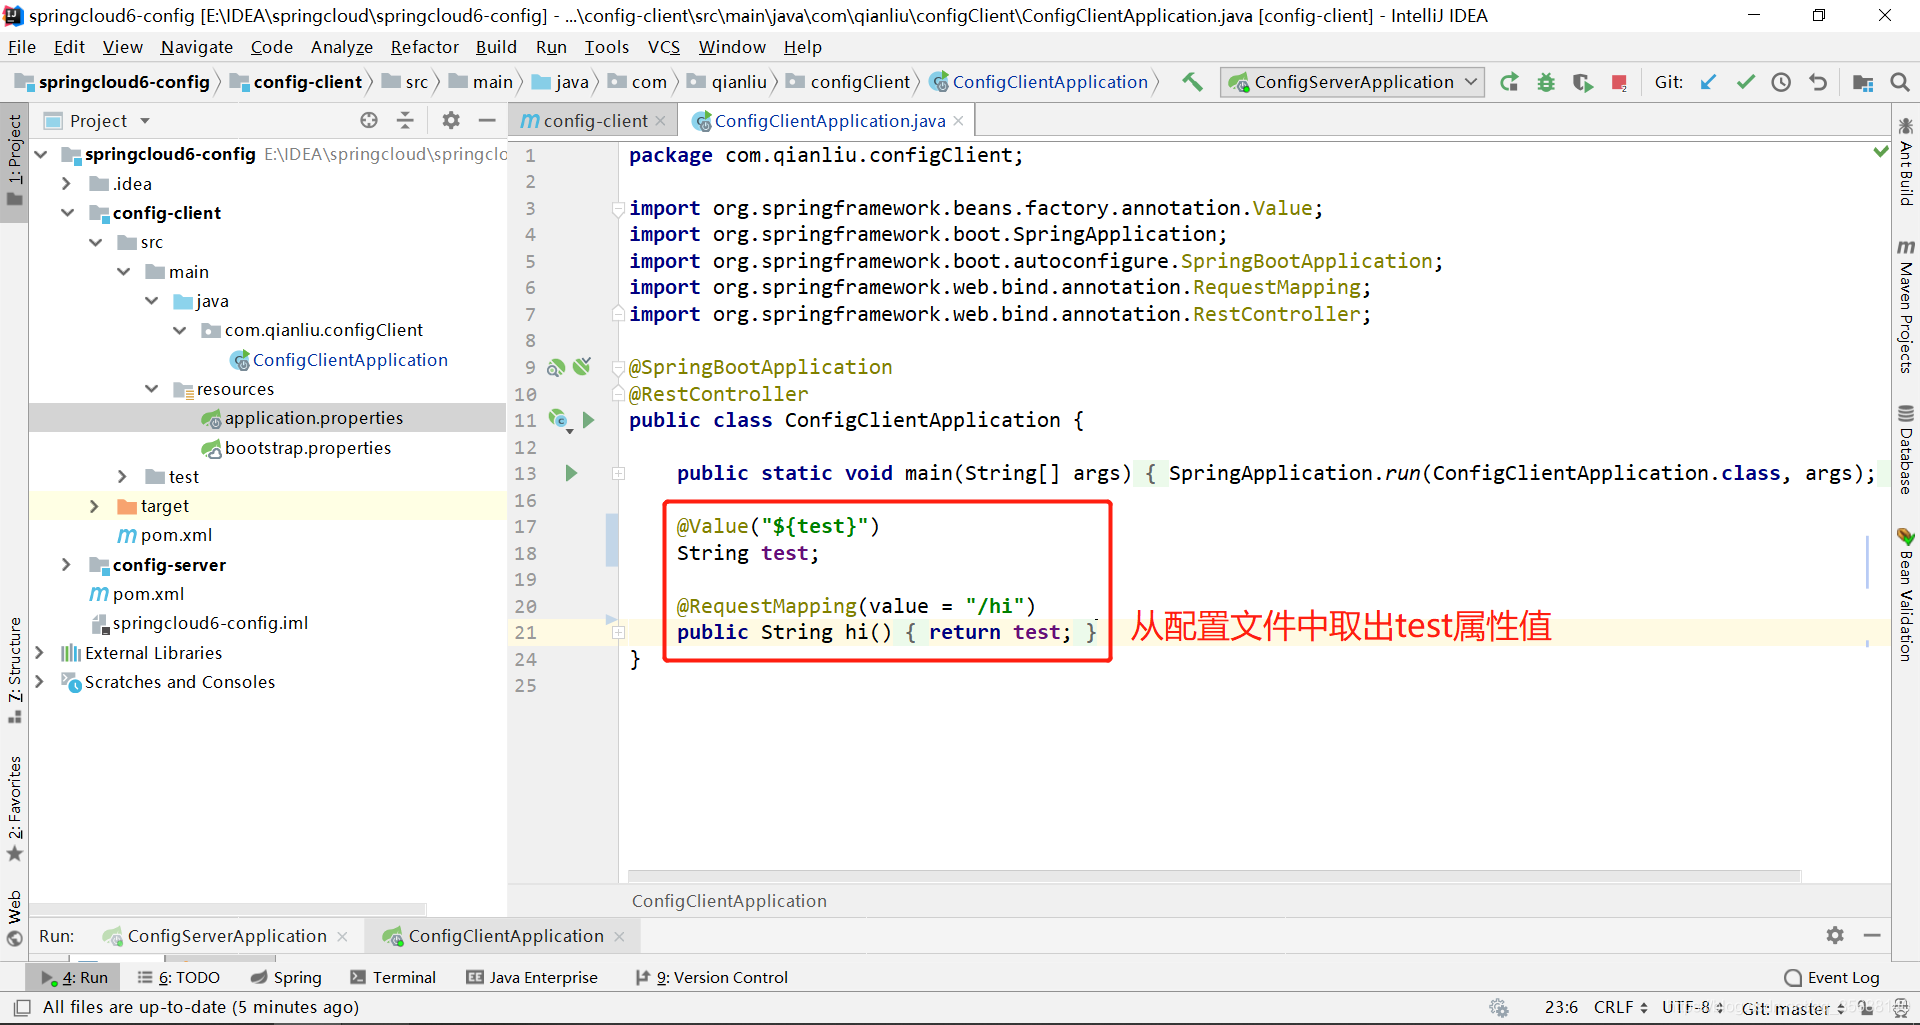Click the run gutter arrow on line 11
This screenshot has height=1025, width=1920.
pos(588,420)
